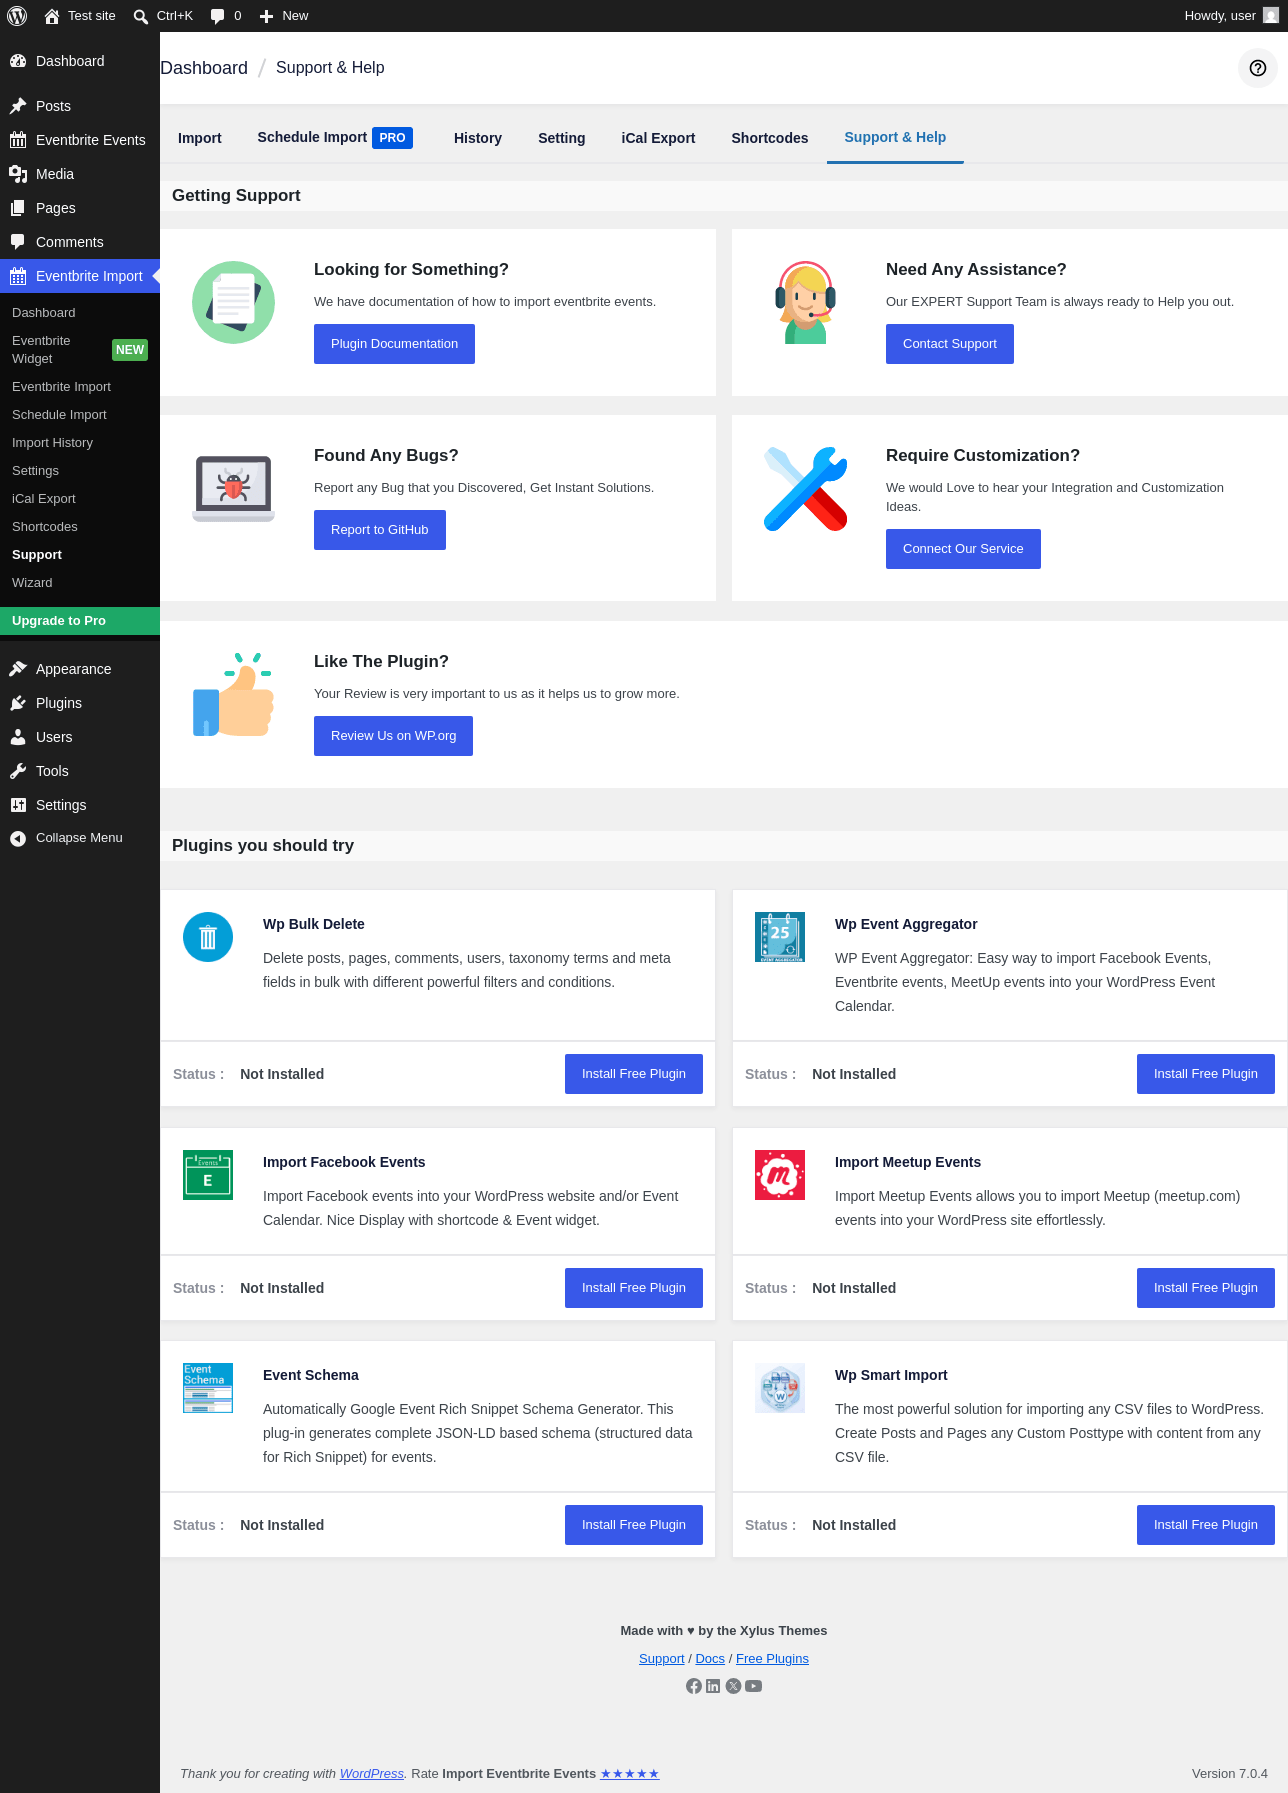Click Review Us on WP.org button
Screen dimensions: 1288x1793
tap(393, 736)
